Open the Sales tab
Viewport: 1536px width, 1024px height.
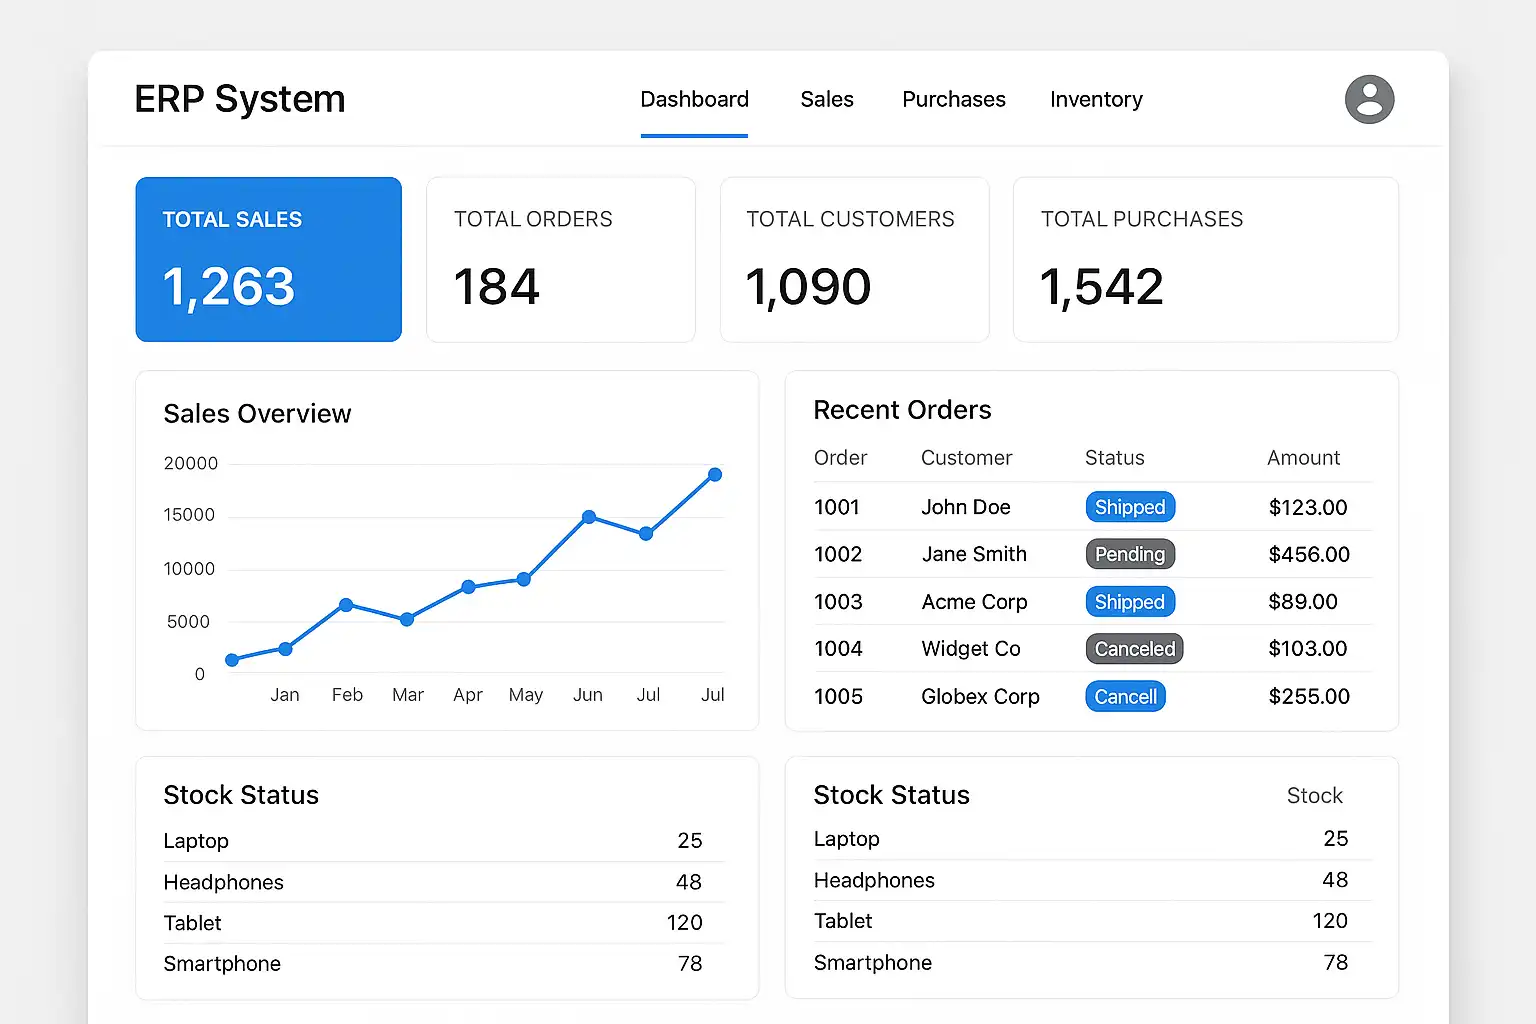point(826,100)
